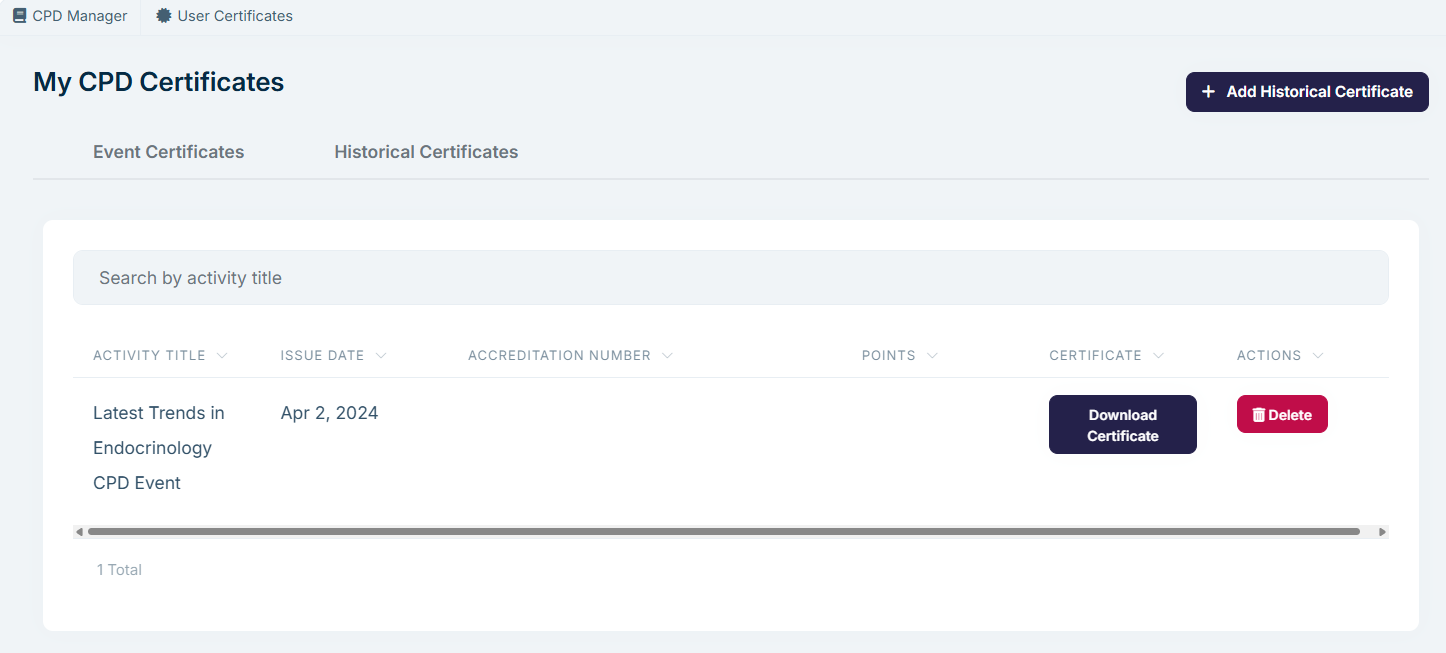
Task: Open the Issue Date column chevron
Action: pos(381,356)
